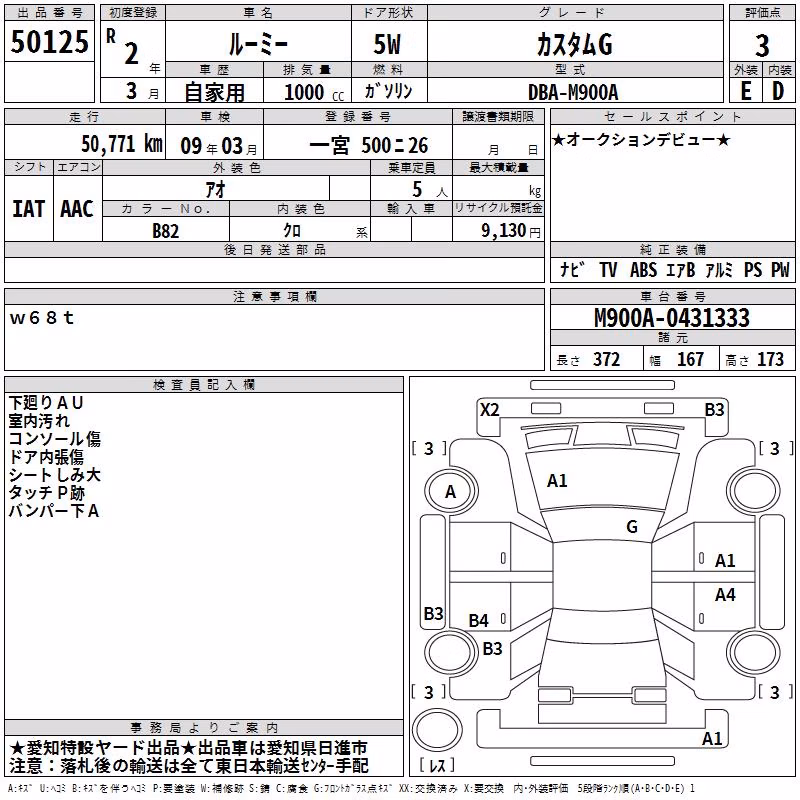
Task: Click the interior grade D
Action: point(778,91)
